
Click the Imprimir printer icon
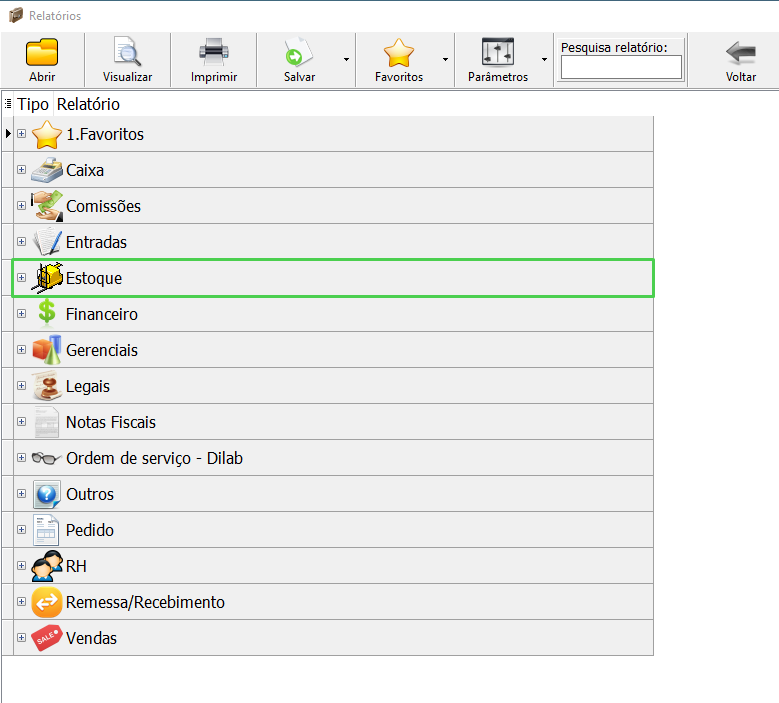tap(213, 52)
